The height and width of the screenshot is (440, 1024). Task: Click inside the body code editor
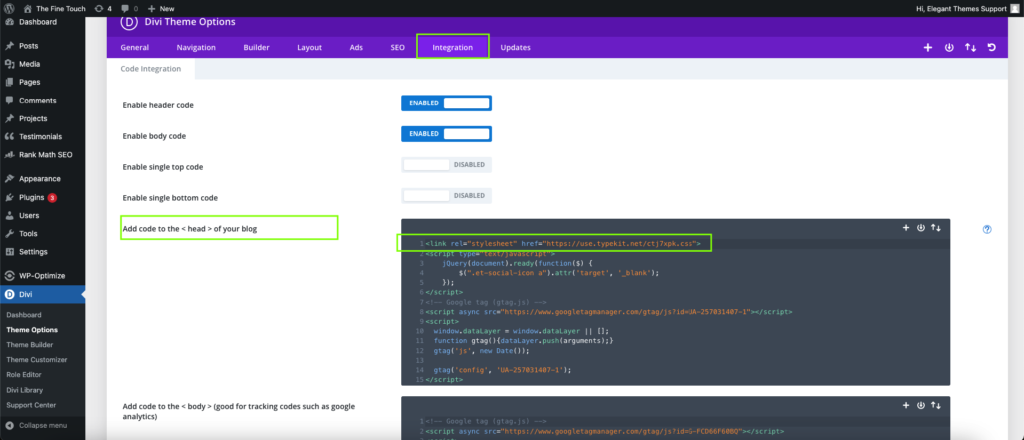point(675,418)
